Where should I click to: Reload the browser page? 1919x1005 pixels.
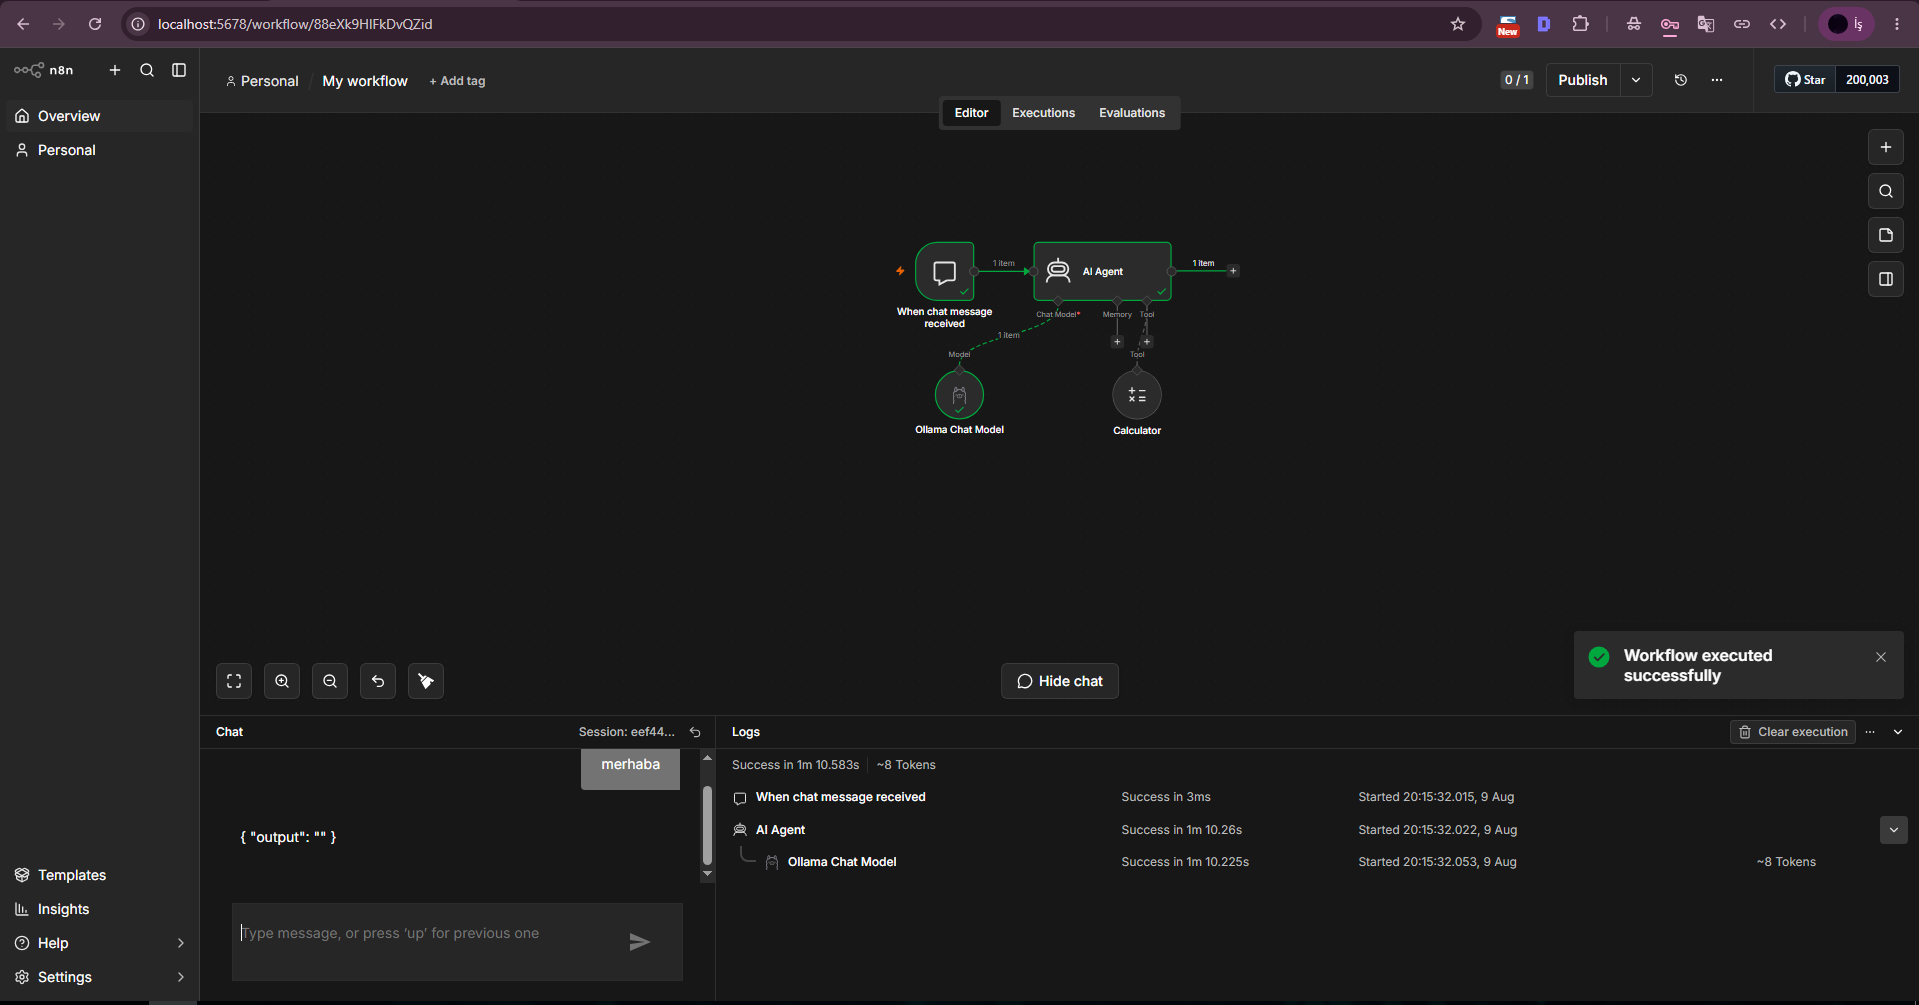95,24
